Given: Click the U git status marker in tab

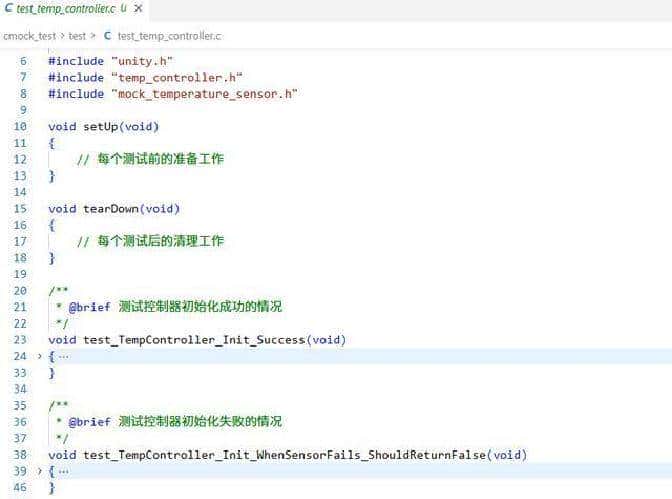Looking at the screenshot, I should [124, 8].
